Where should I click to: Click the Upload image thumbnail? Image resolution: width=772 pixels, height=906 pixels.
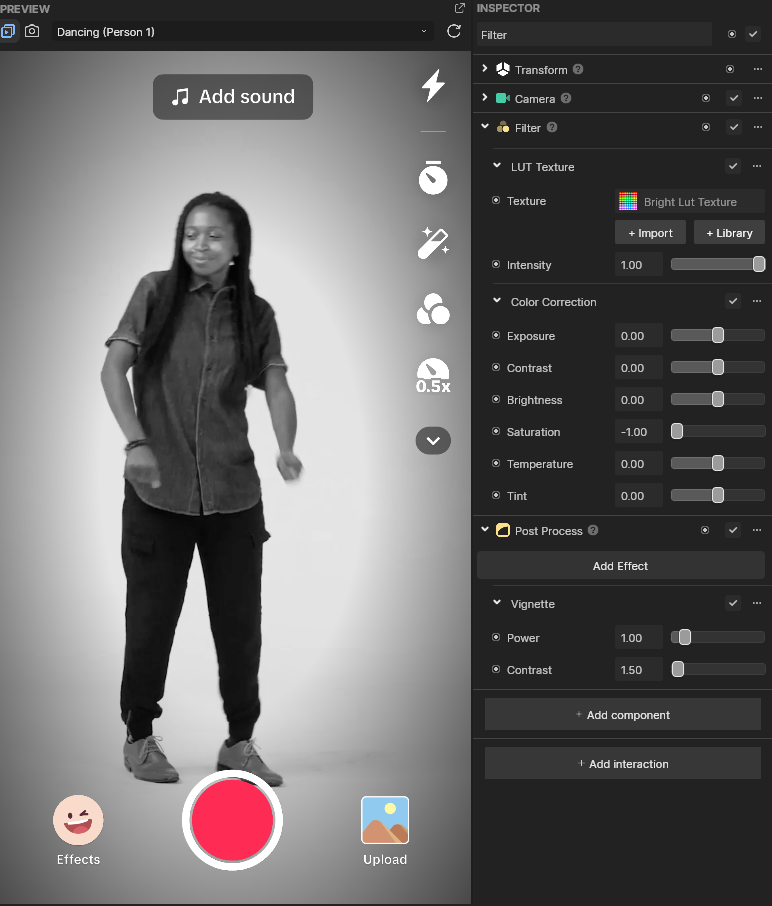click(385, 820)
